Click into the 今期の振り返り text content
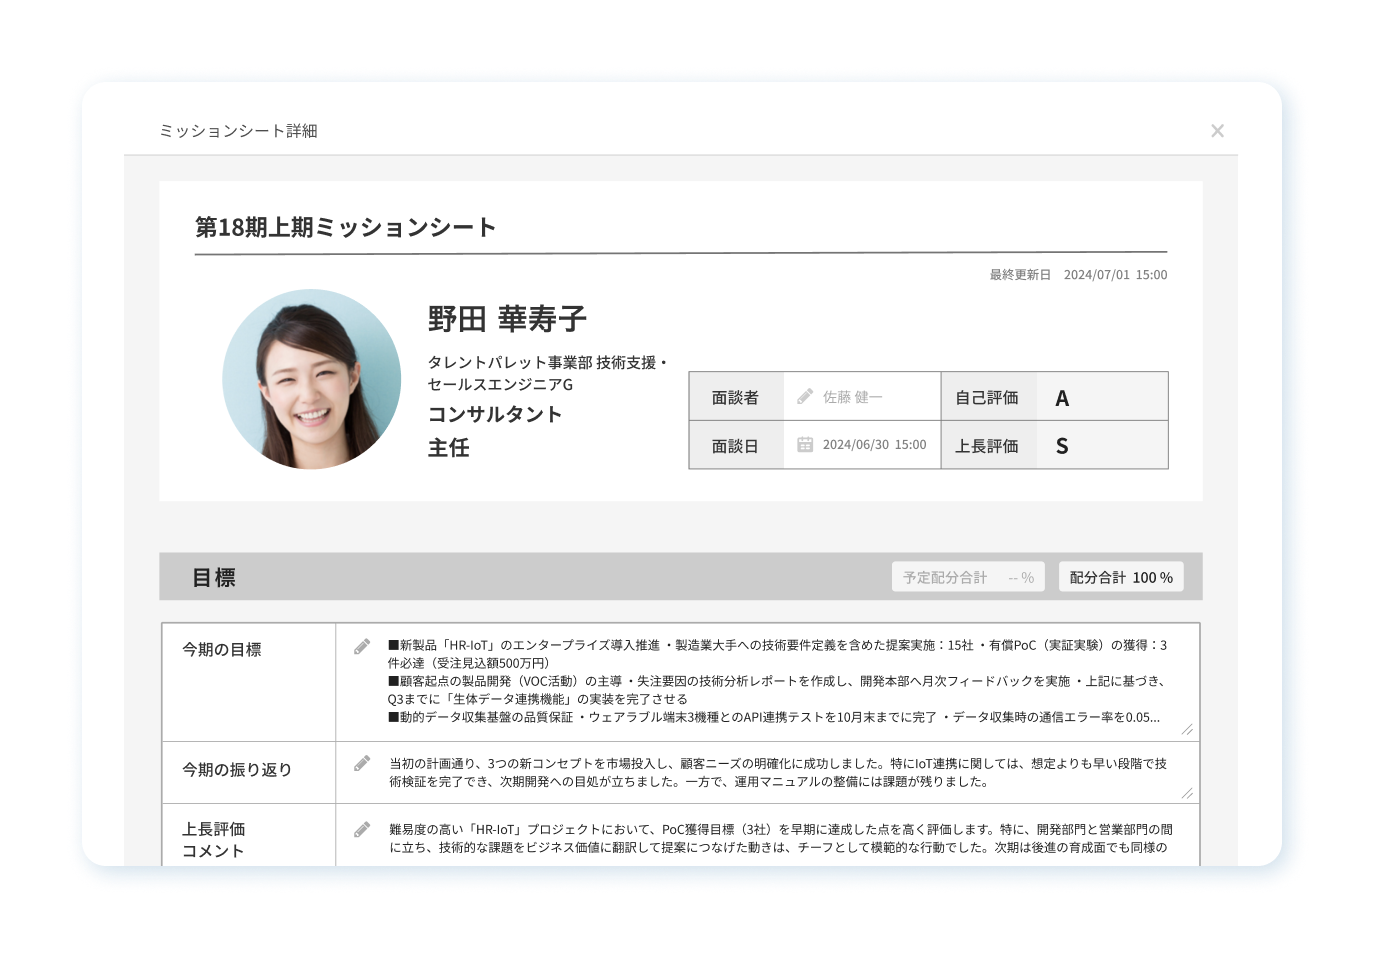 click(x=776, y=772)
